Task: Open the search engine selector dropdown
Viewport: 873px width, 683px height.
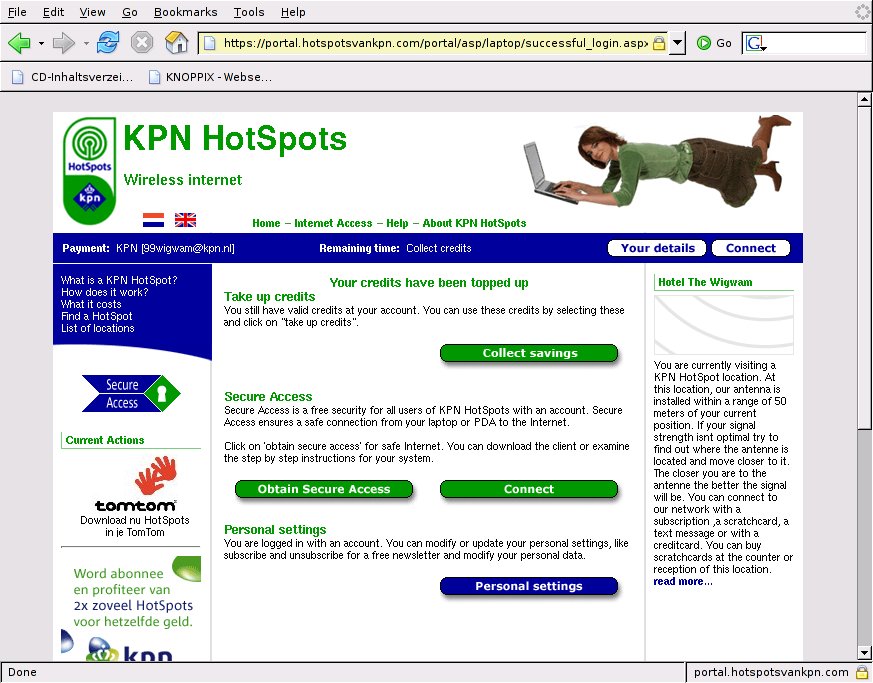Action: coord(755,44)
